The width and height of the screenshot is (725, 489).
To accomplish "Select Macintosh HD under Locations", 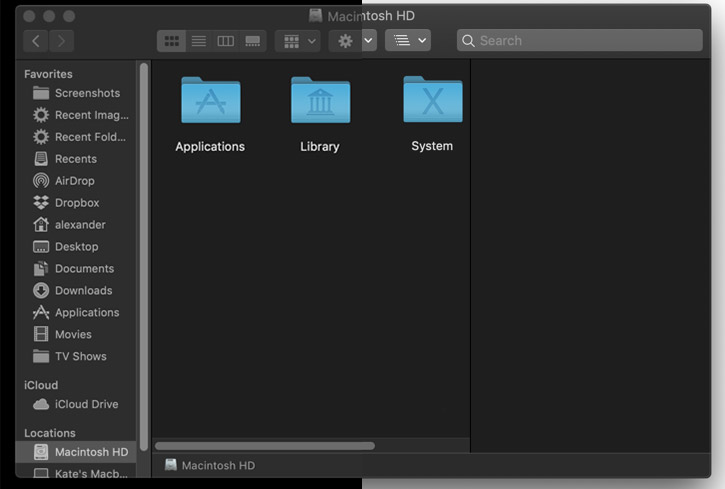I will click(x=77, y=452).
